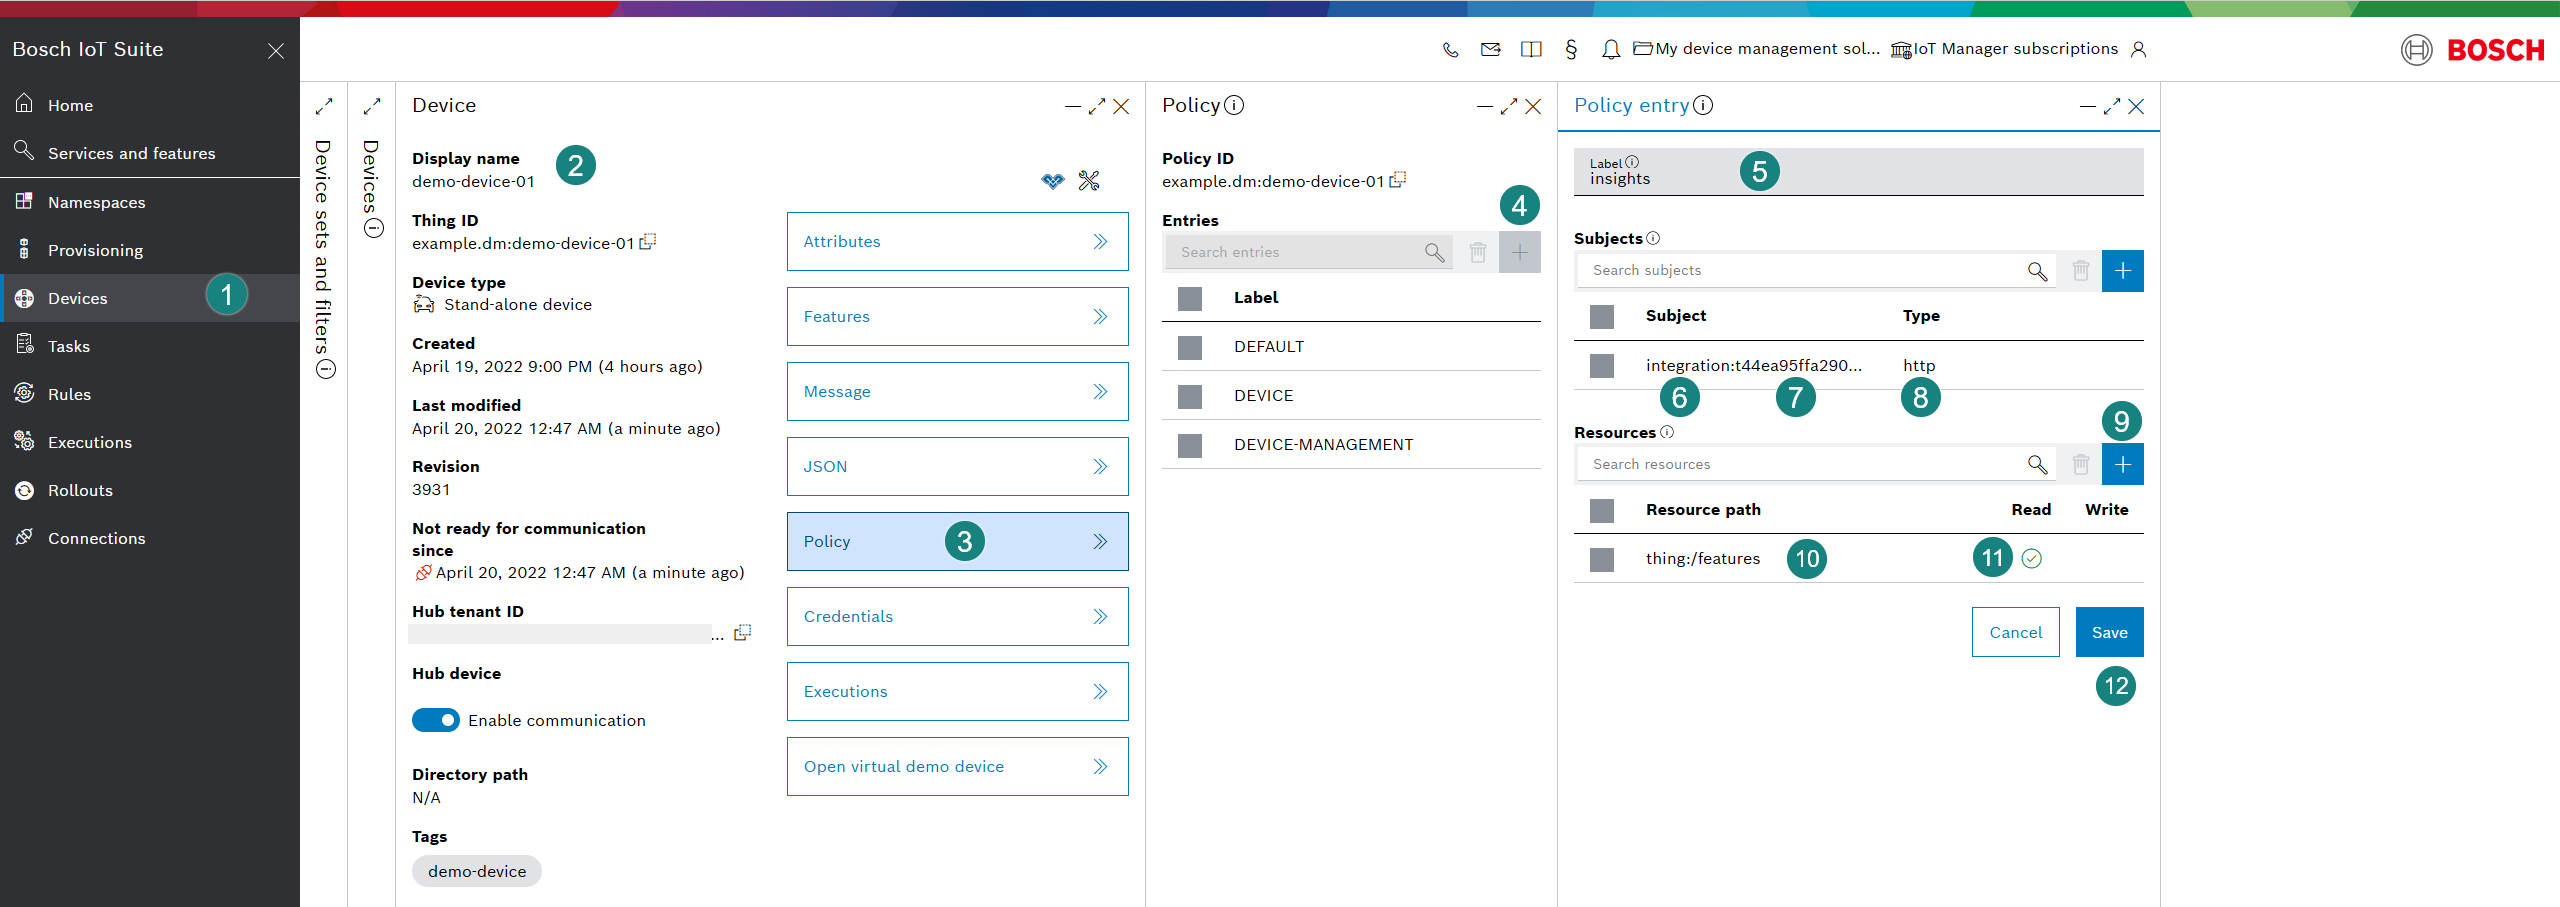Open Tasks in sidebar
This screenshot has width=2560, height=907.
[150, 346]
